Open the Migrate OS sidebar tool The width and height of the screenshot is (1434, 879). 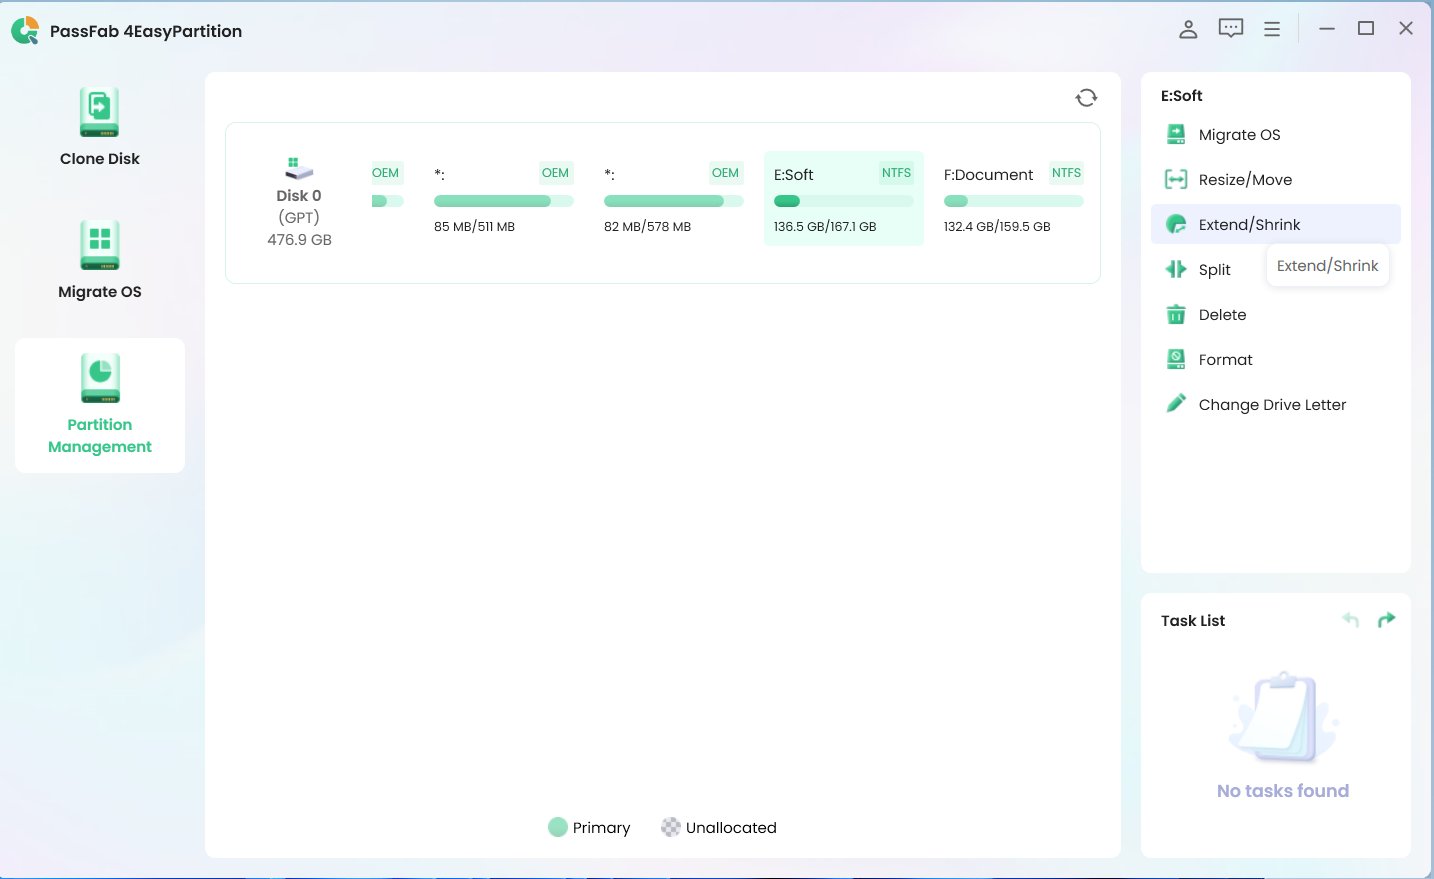99,257
